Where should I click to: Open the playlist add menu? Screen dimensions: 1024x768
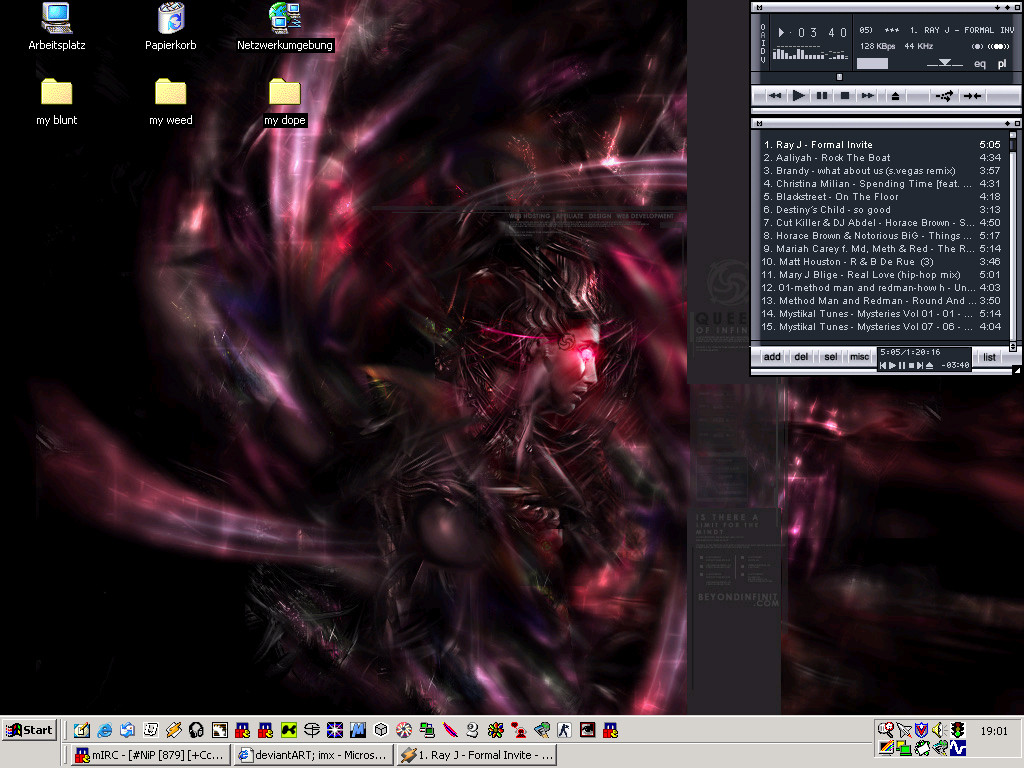coord(772,357)
